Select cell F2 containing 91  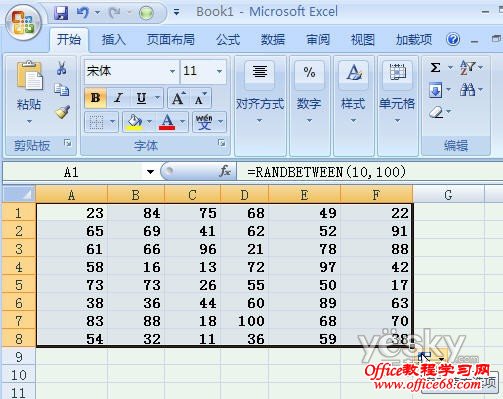tap(376, 231)
